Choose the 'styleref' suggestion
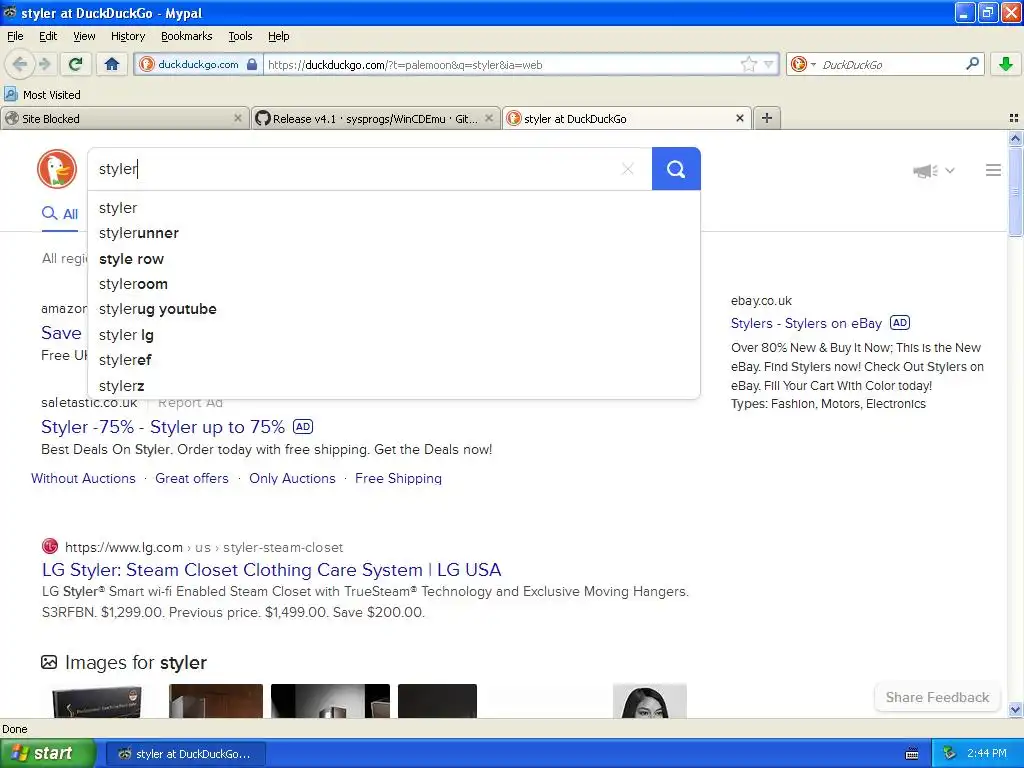 click(x=394, y=360)
